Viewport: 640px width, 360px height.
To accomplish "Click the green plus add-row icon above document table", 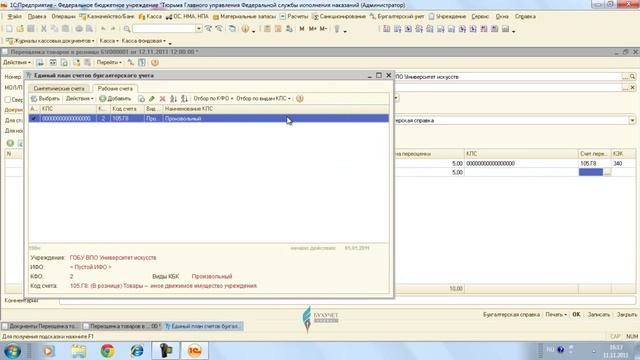I will click(10, 143).
